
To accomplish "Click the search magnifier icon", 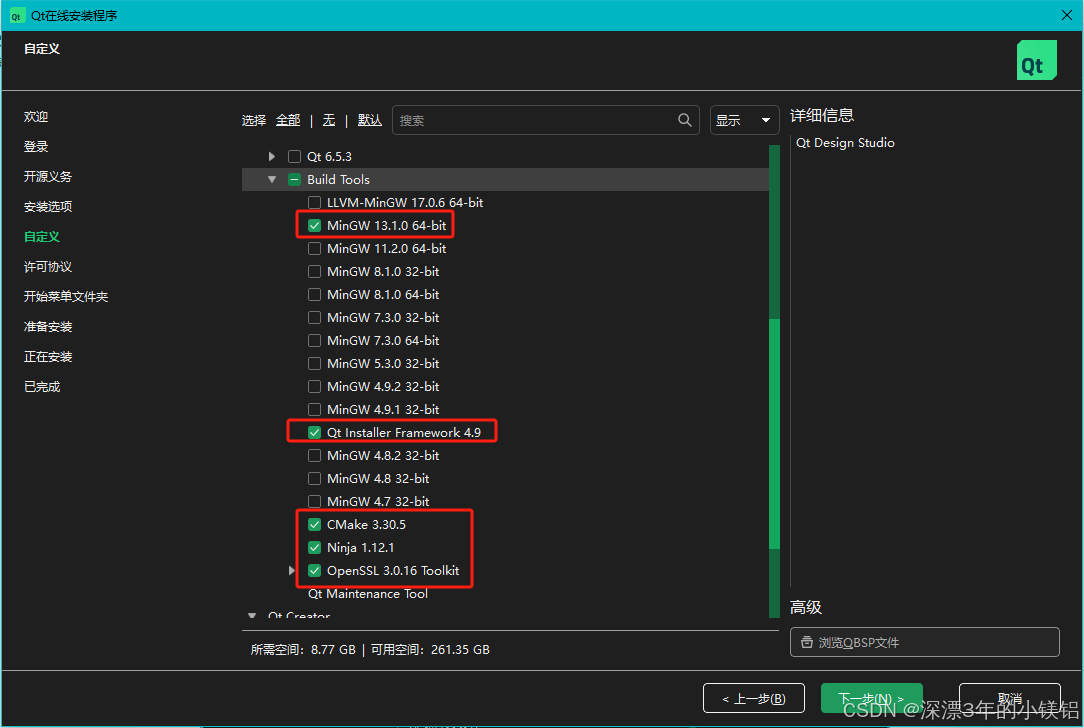I will coord(684,120).
